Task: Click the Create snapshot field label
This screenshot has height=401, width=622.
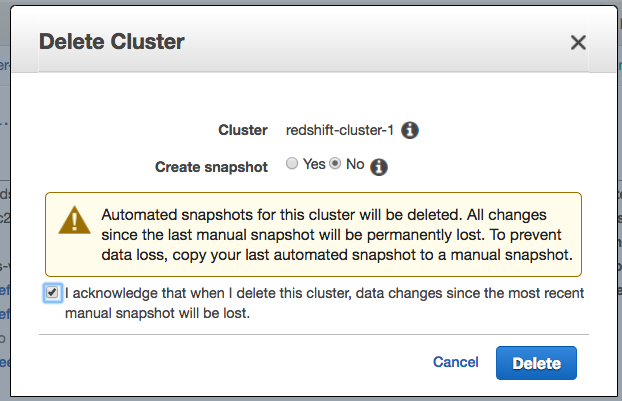Action: click(211, 167)
